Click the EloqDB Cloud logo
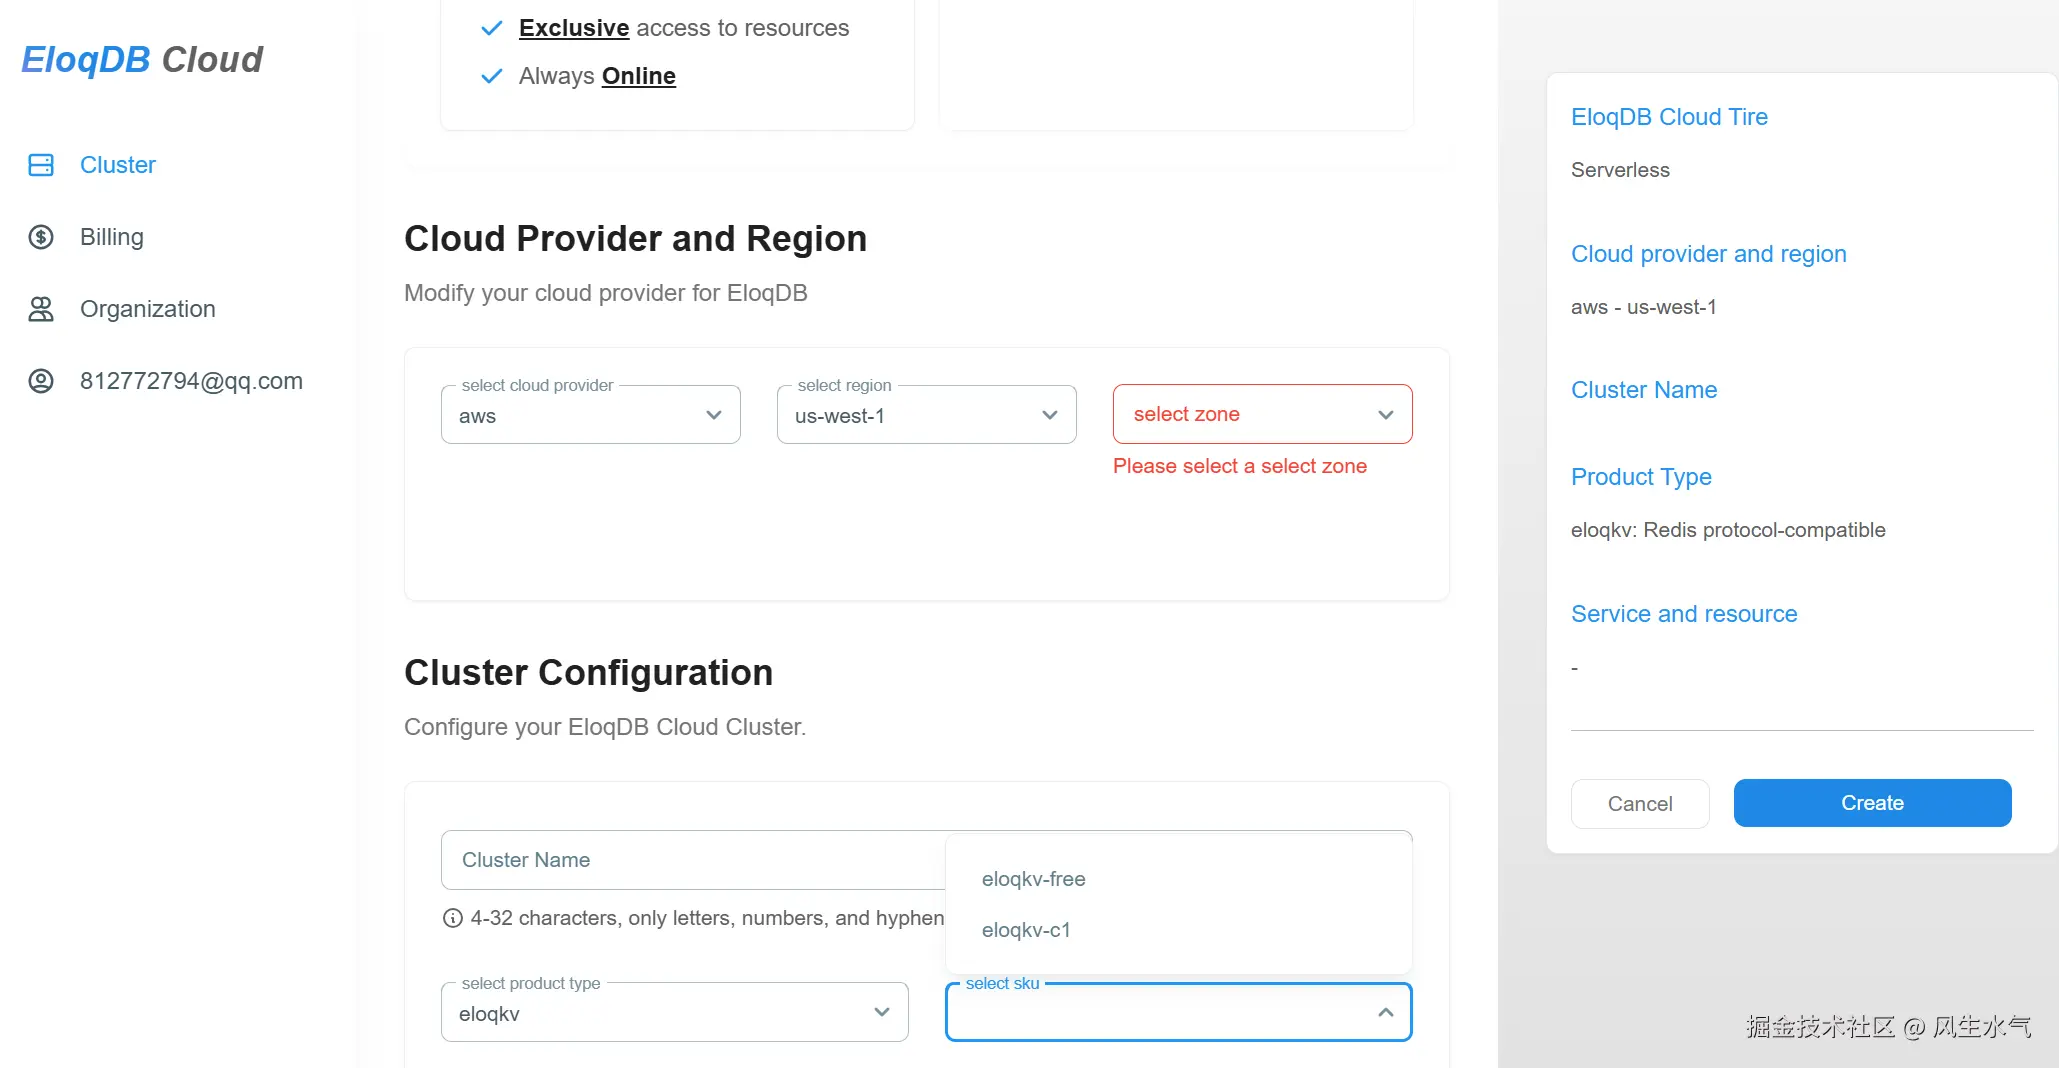 142,60
